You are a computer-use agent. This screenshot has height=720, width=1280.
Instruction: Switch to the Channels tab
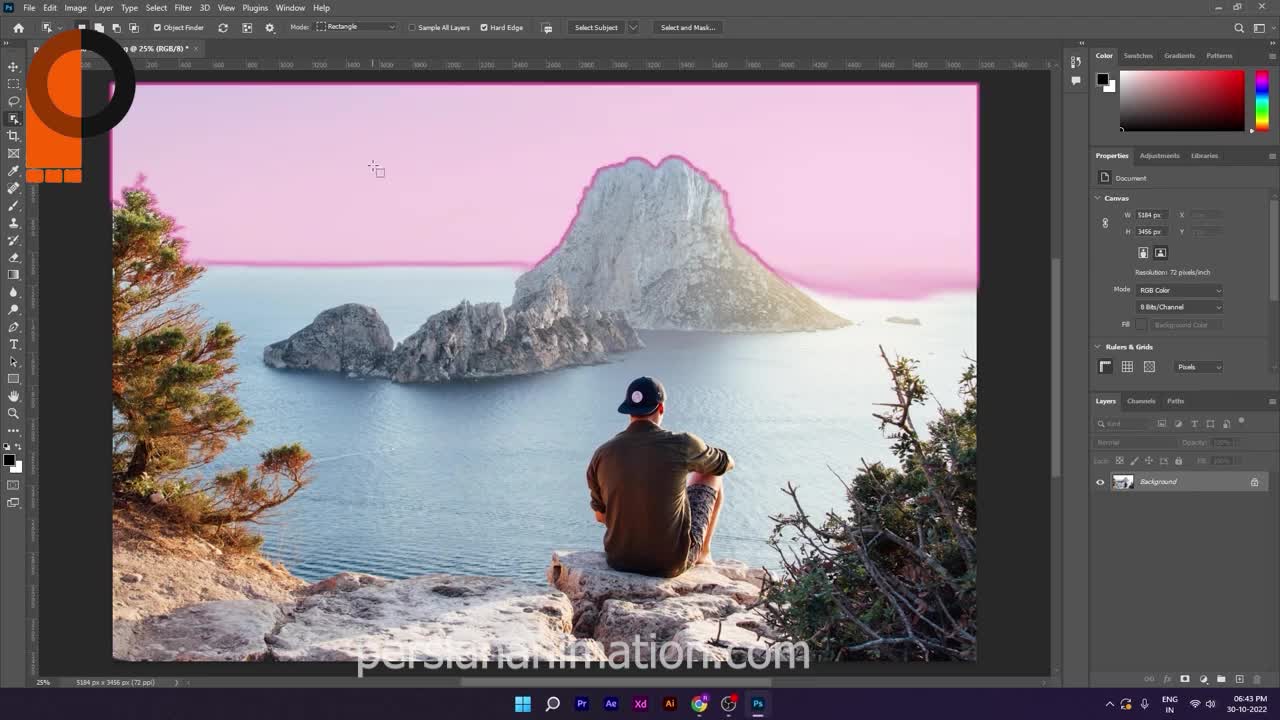1141,401
